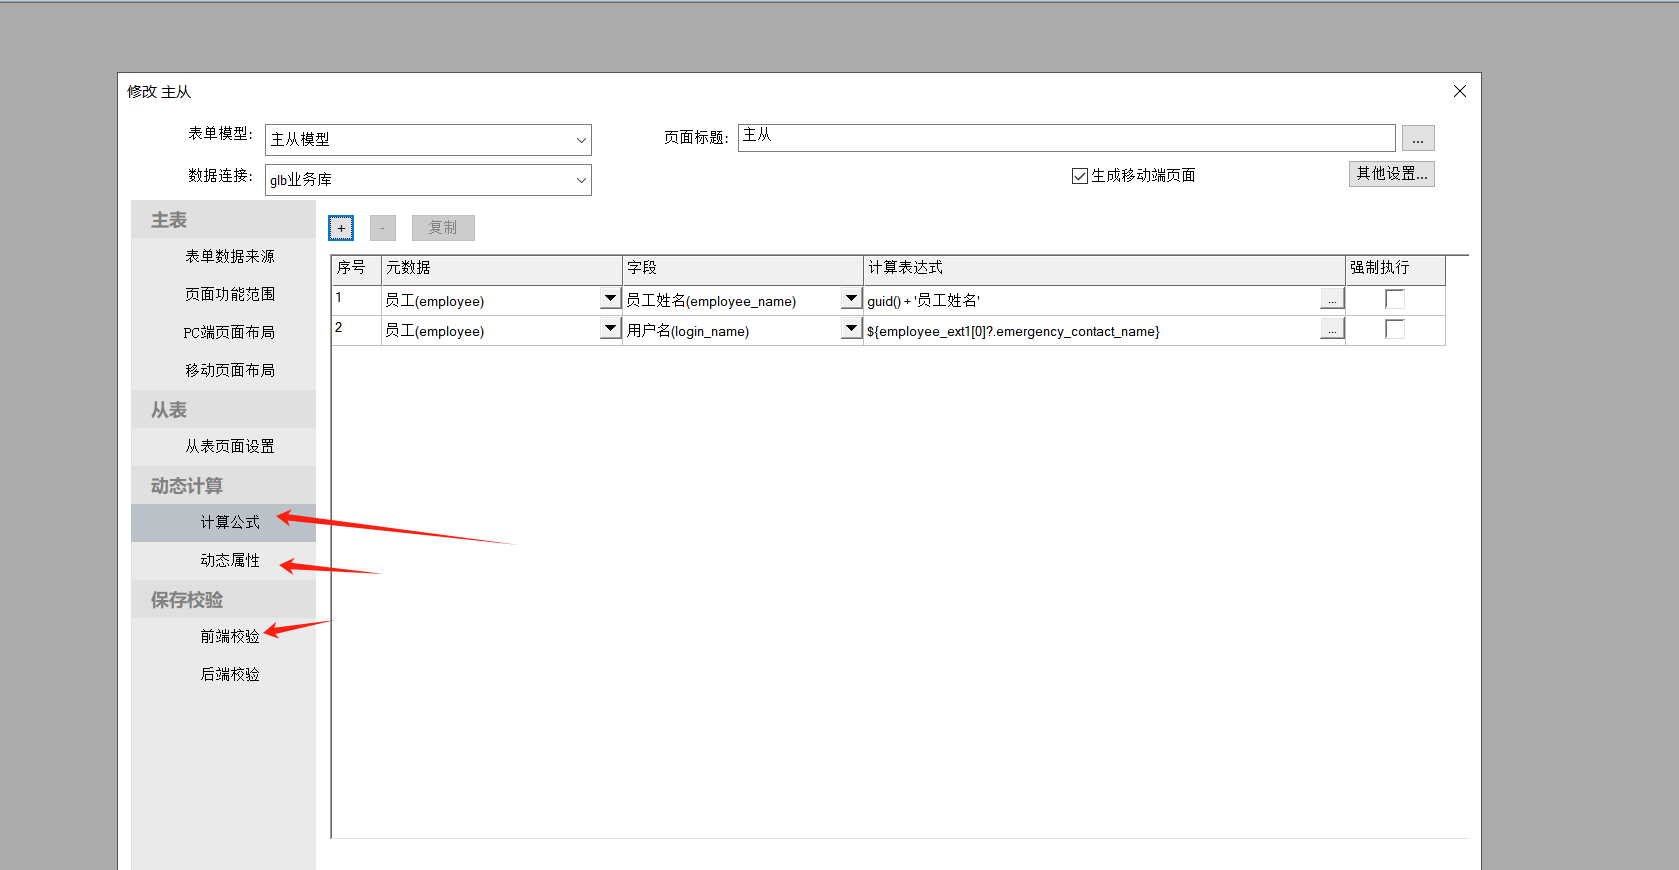Open 用户名(login_name) field dropdown arrow
Viewport: 1679px width, 870px height.
coord(851,329)
